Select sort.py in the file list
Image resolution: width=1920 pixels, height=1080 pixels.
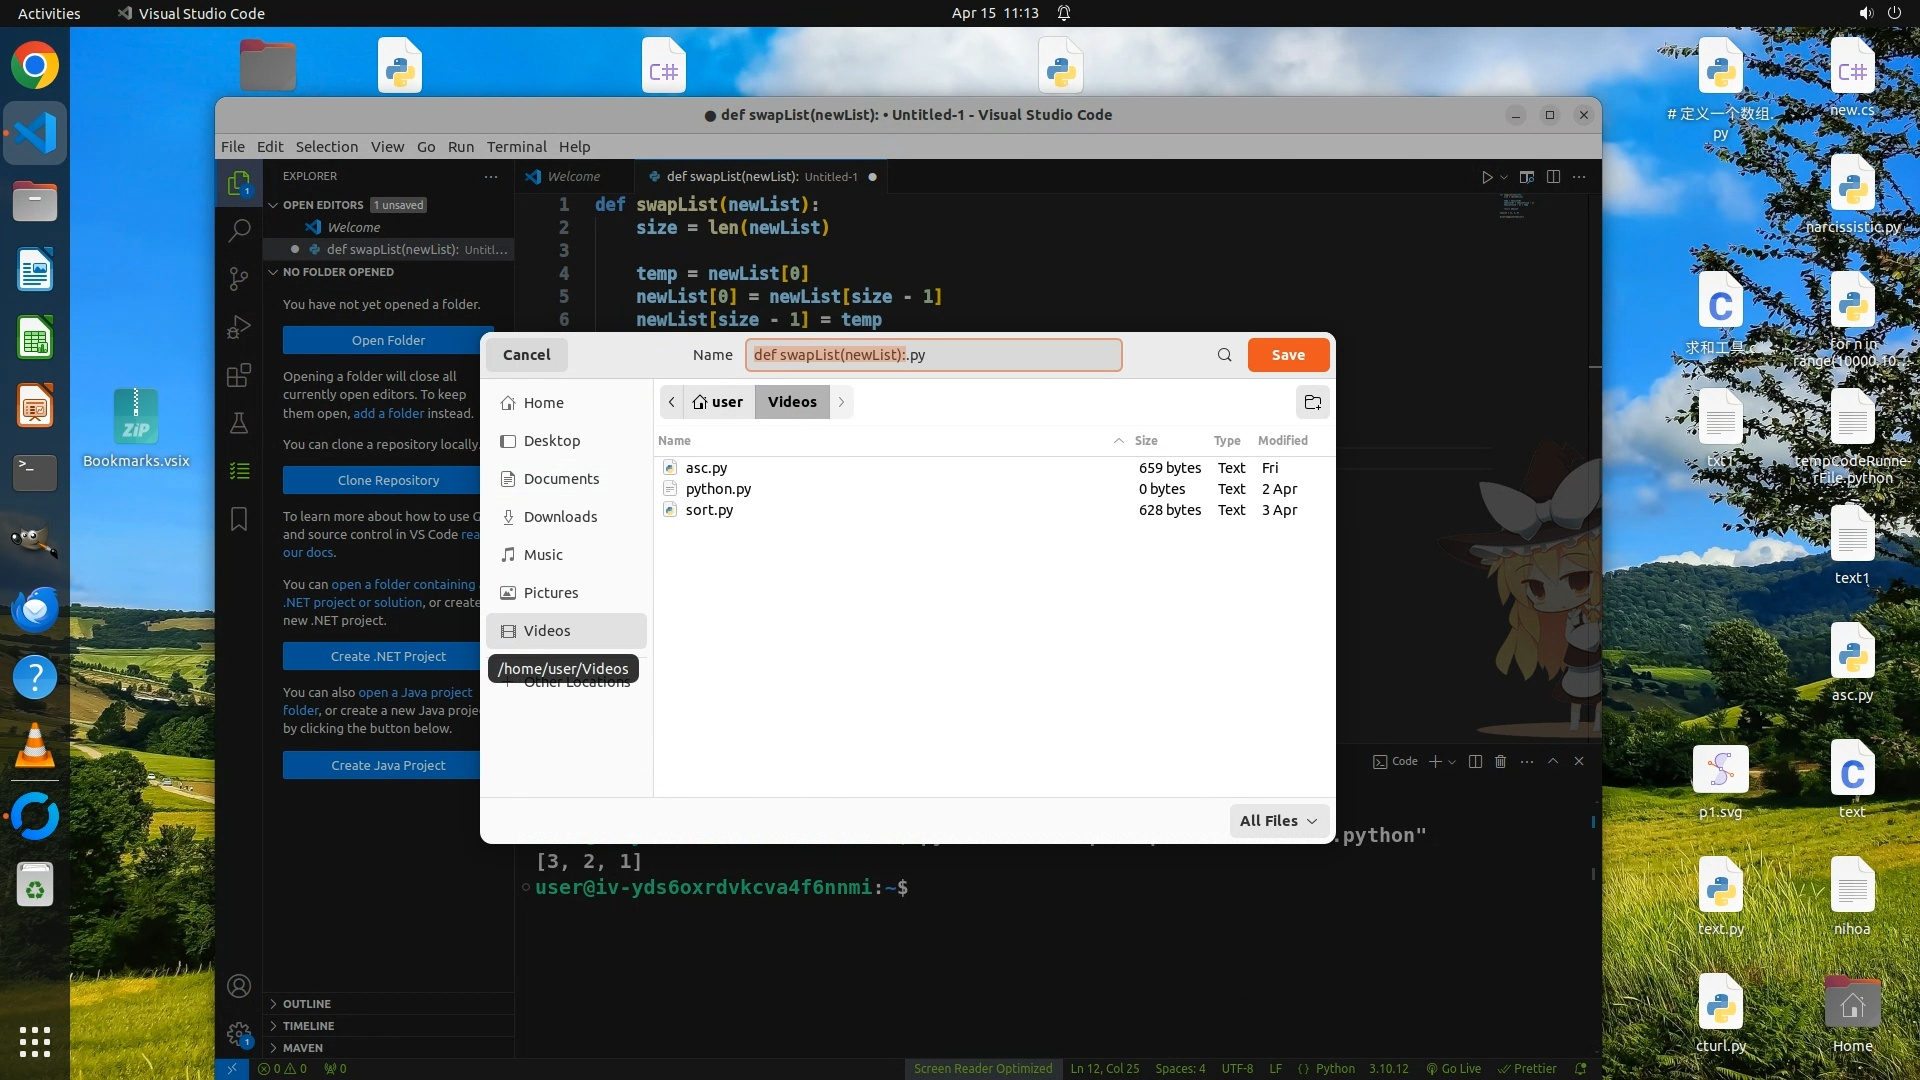pyautogui.click(x=709, y=510)
